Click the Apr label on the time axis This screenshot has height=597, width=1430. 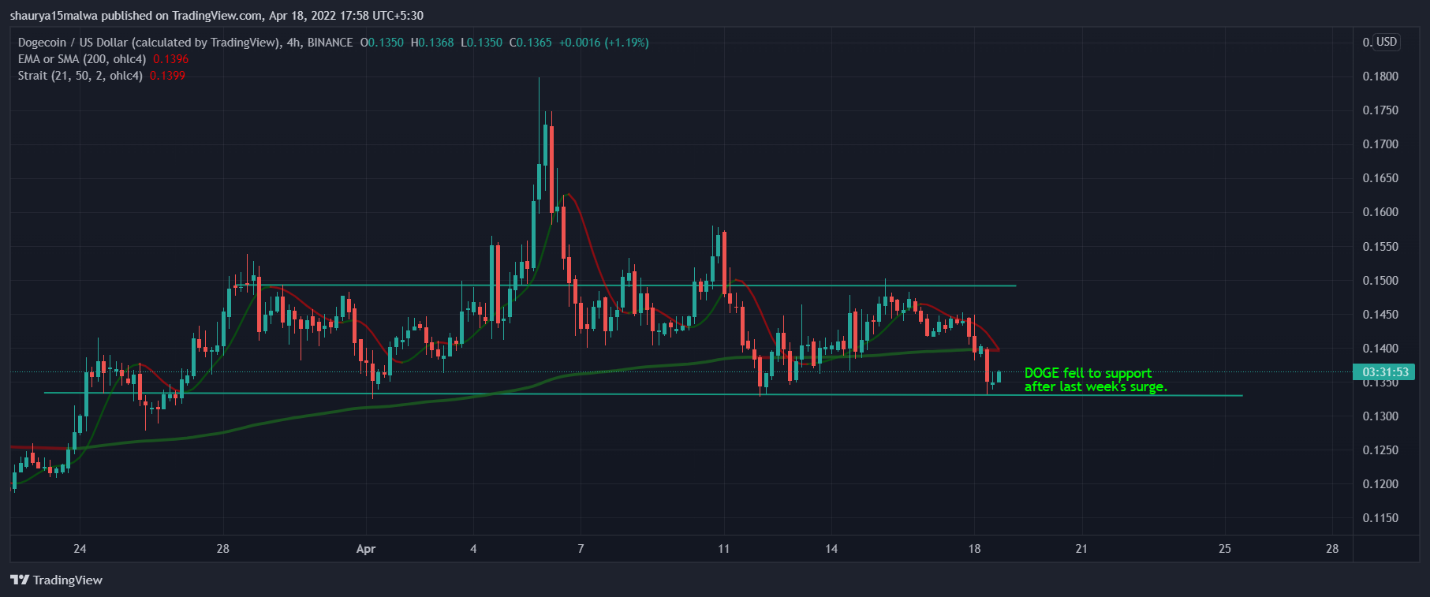[366, 549]
